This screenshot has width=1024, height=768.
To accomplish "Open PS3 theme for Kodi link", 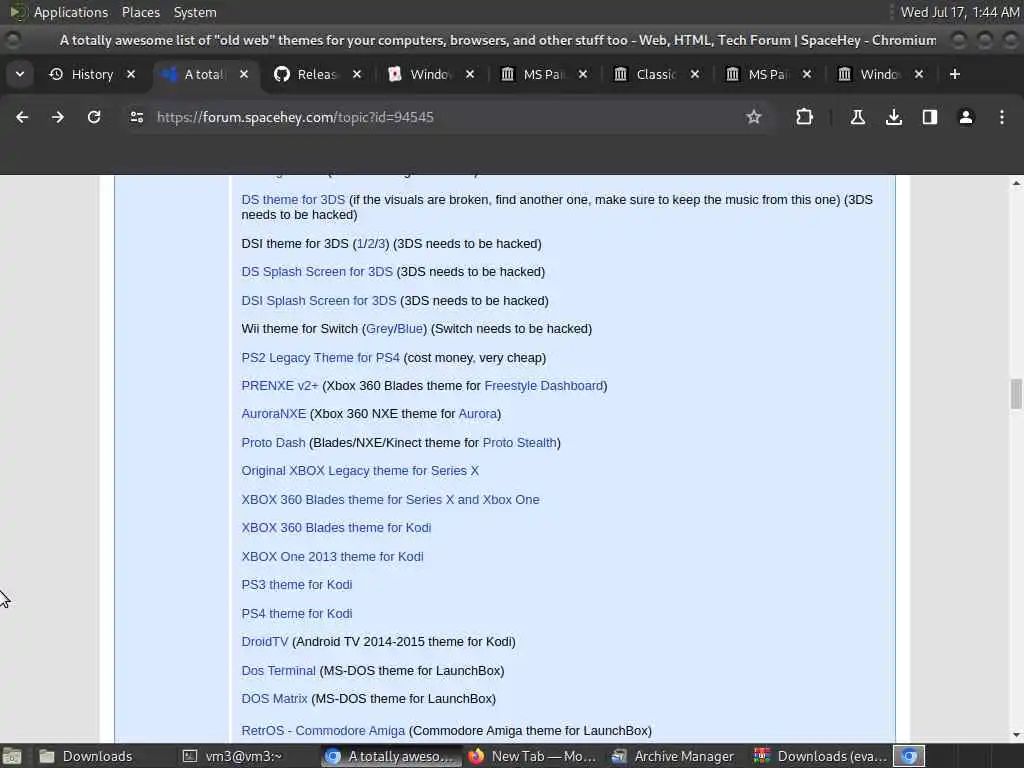I will click(296, 584).
